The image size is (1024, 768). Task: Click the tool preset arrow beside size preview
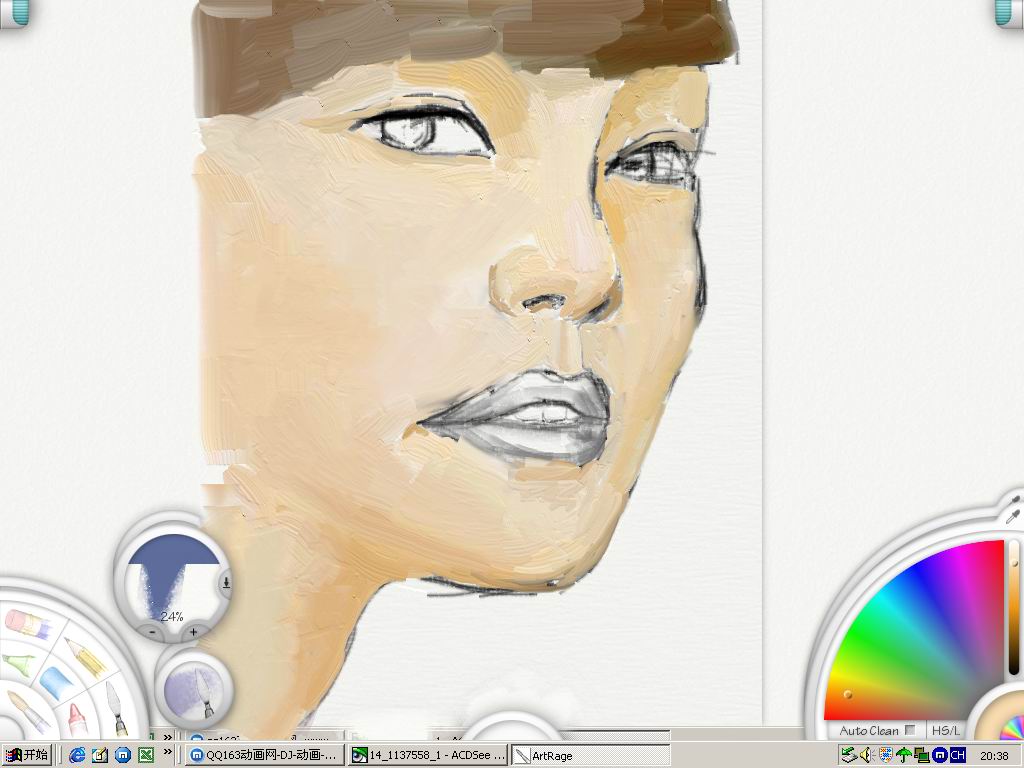click(x=226, y=582)
